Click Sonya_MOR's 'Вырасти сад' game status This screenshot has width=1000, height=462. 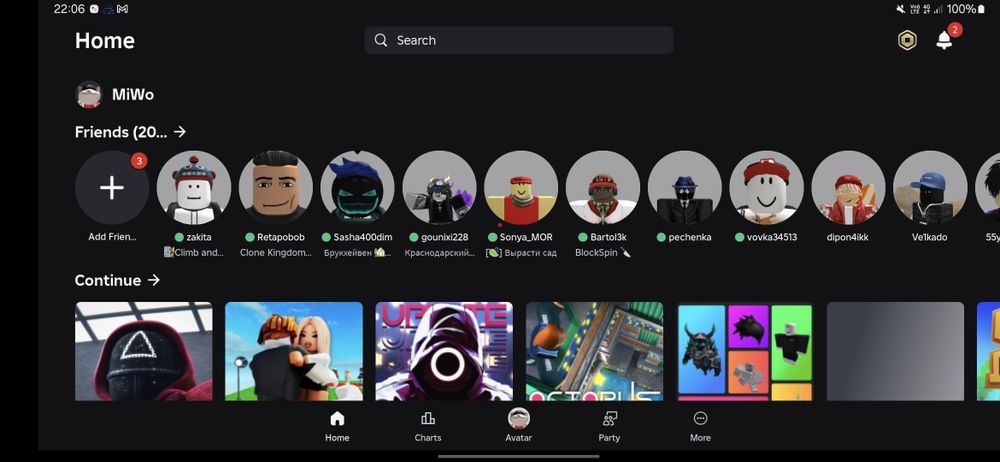[521, 253]
